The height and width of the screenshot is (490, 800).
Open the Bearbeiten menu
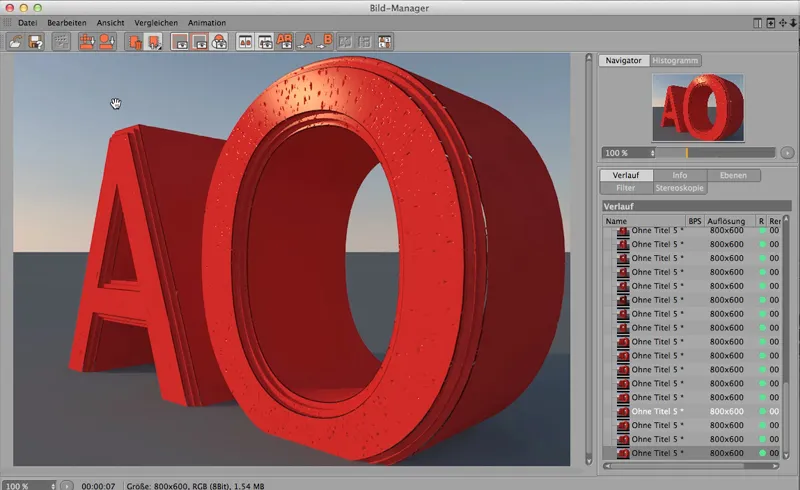[x=67, y=23]
